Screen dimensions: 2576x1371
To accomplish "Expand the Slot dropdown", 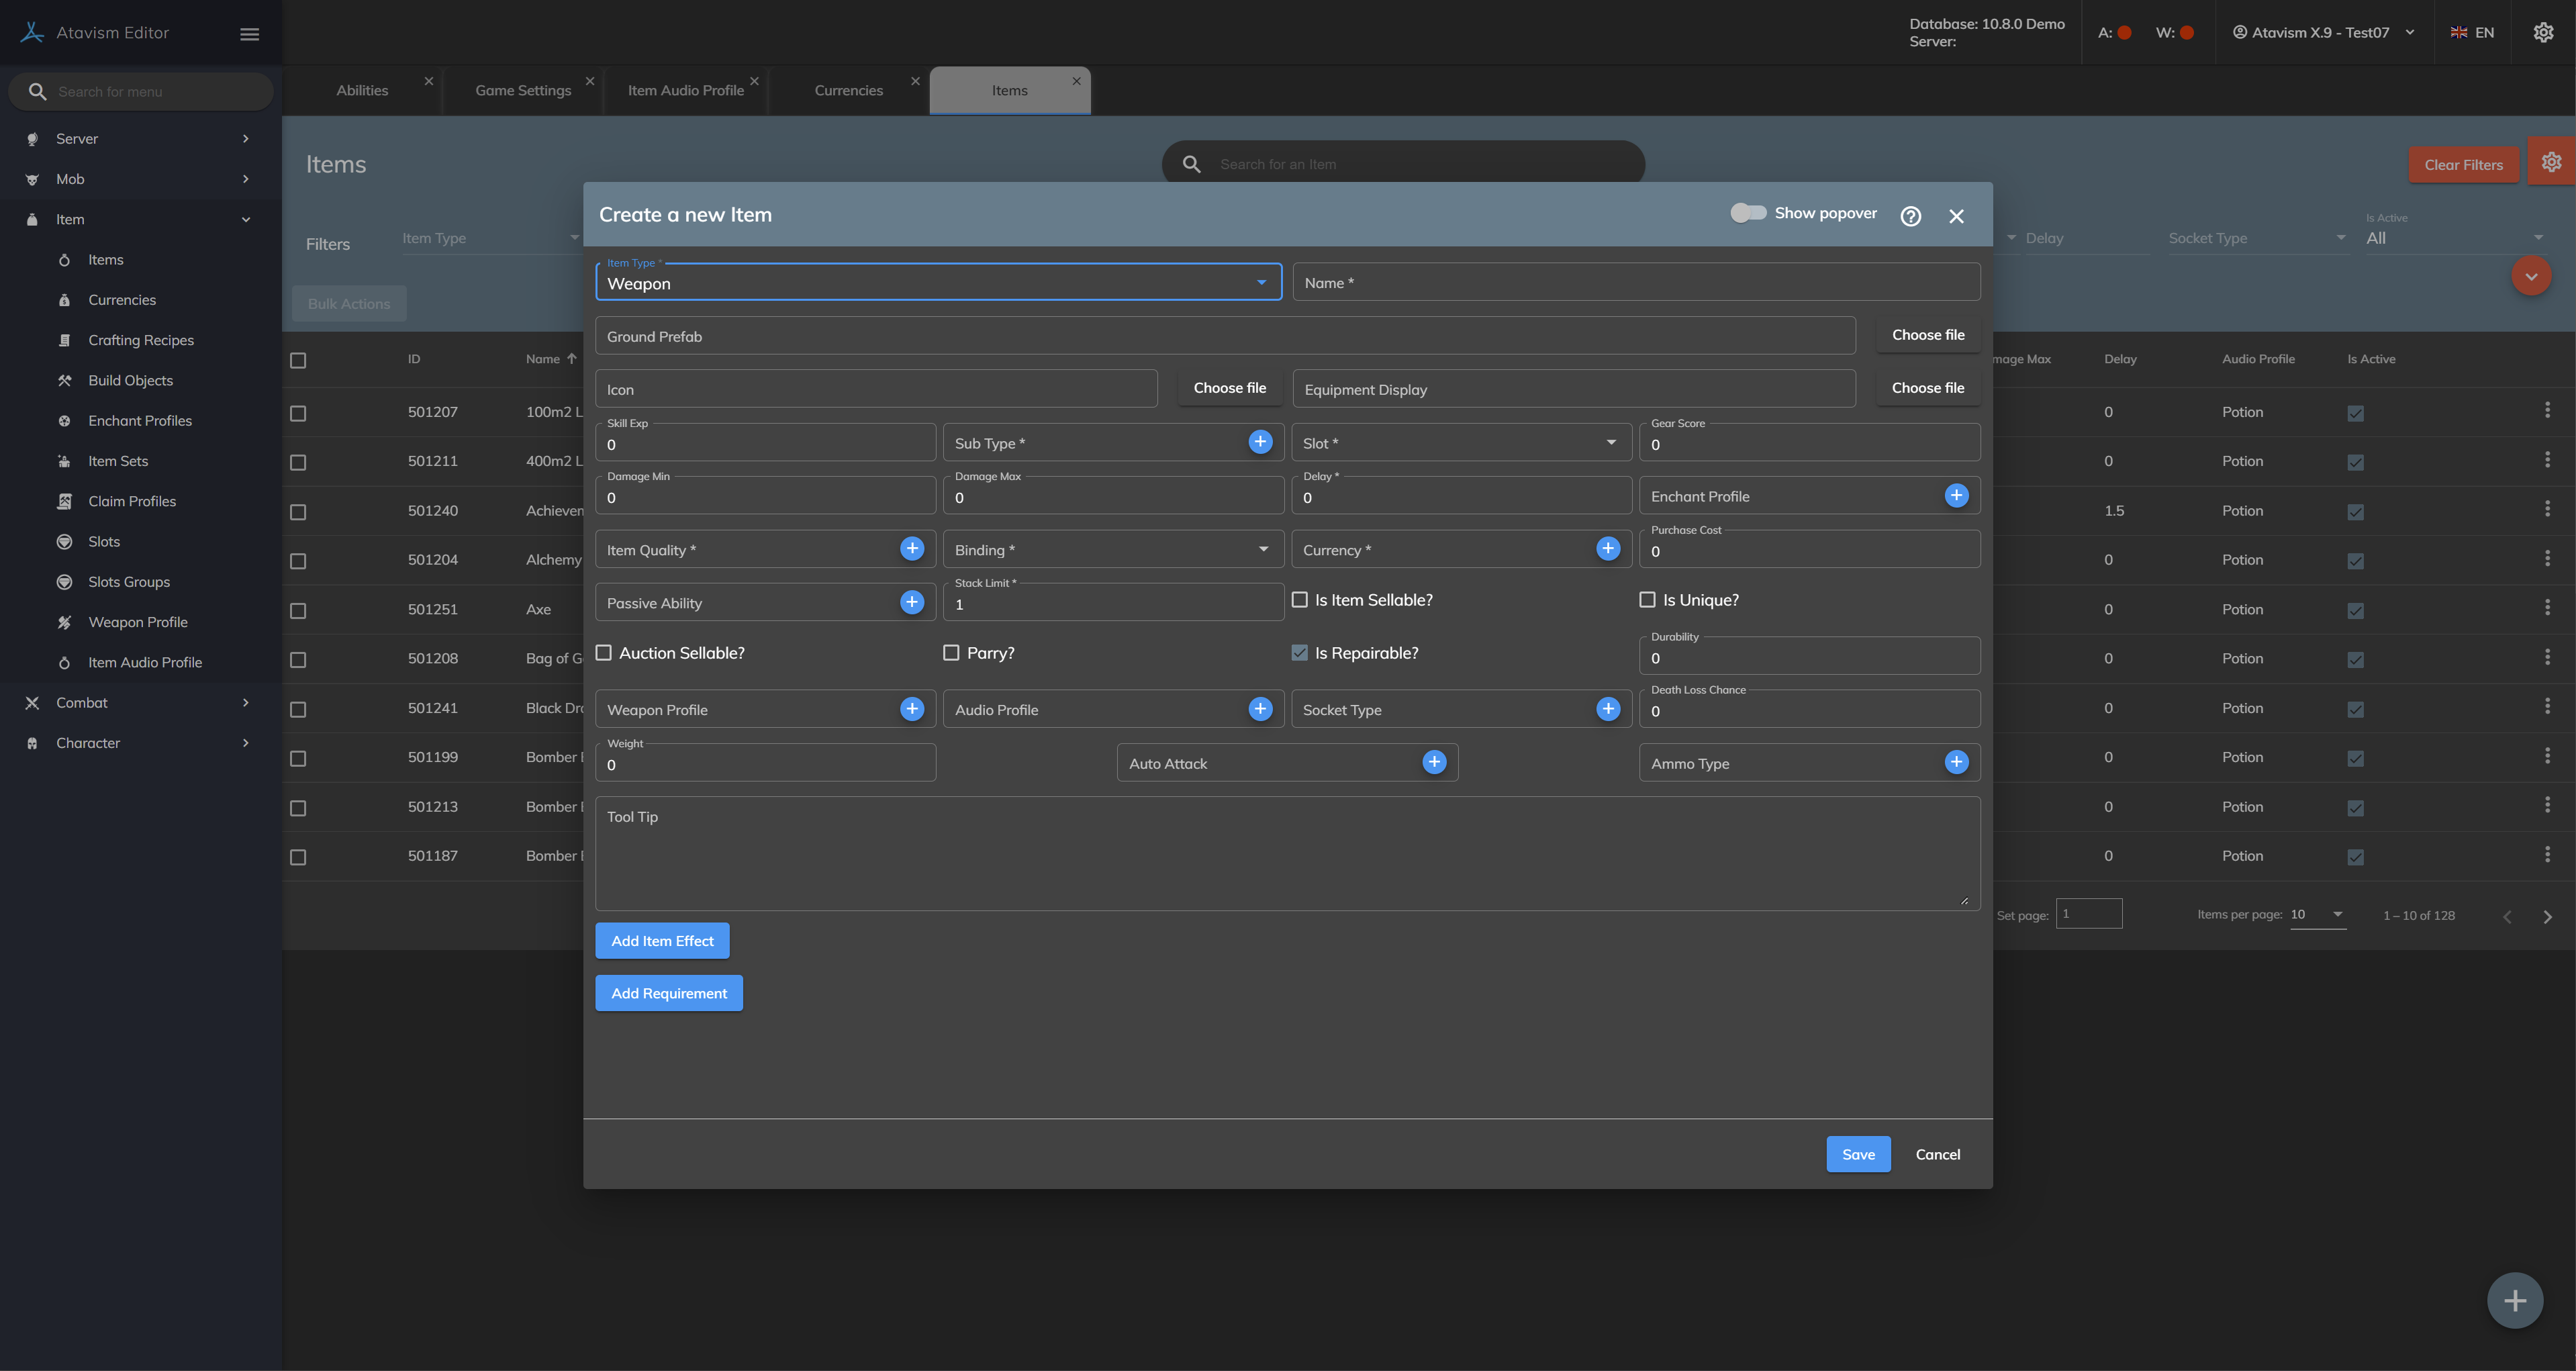I will click(x=1460, y=443).
